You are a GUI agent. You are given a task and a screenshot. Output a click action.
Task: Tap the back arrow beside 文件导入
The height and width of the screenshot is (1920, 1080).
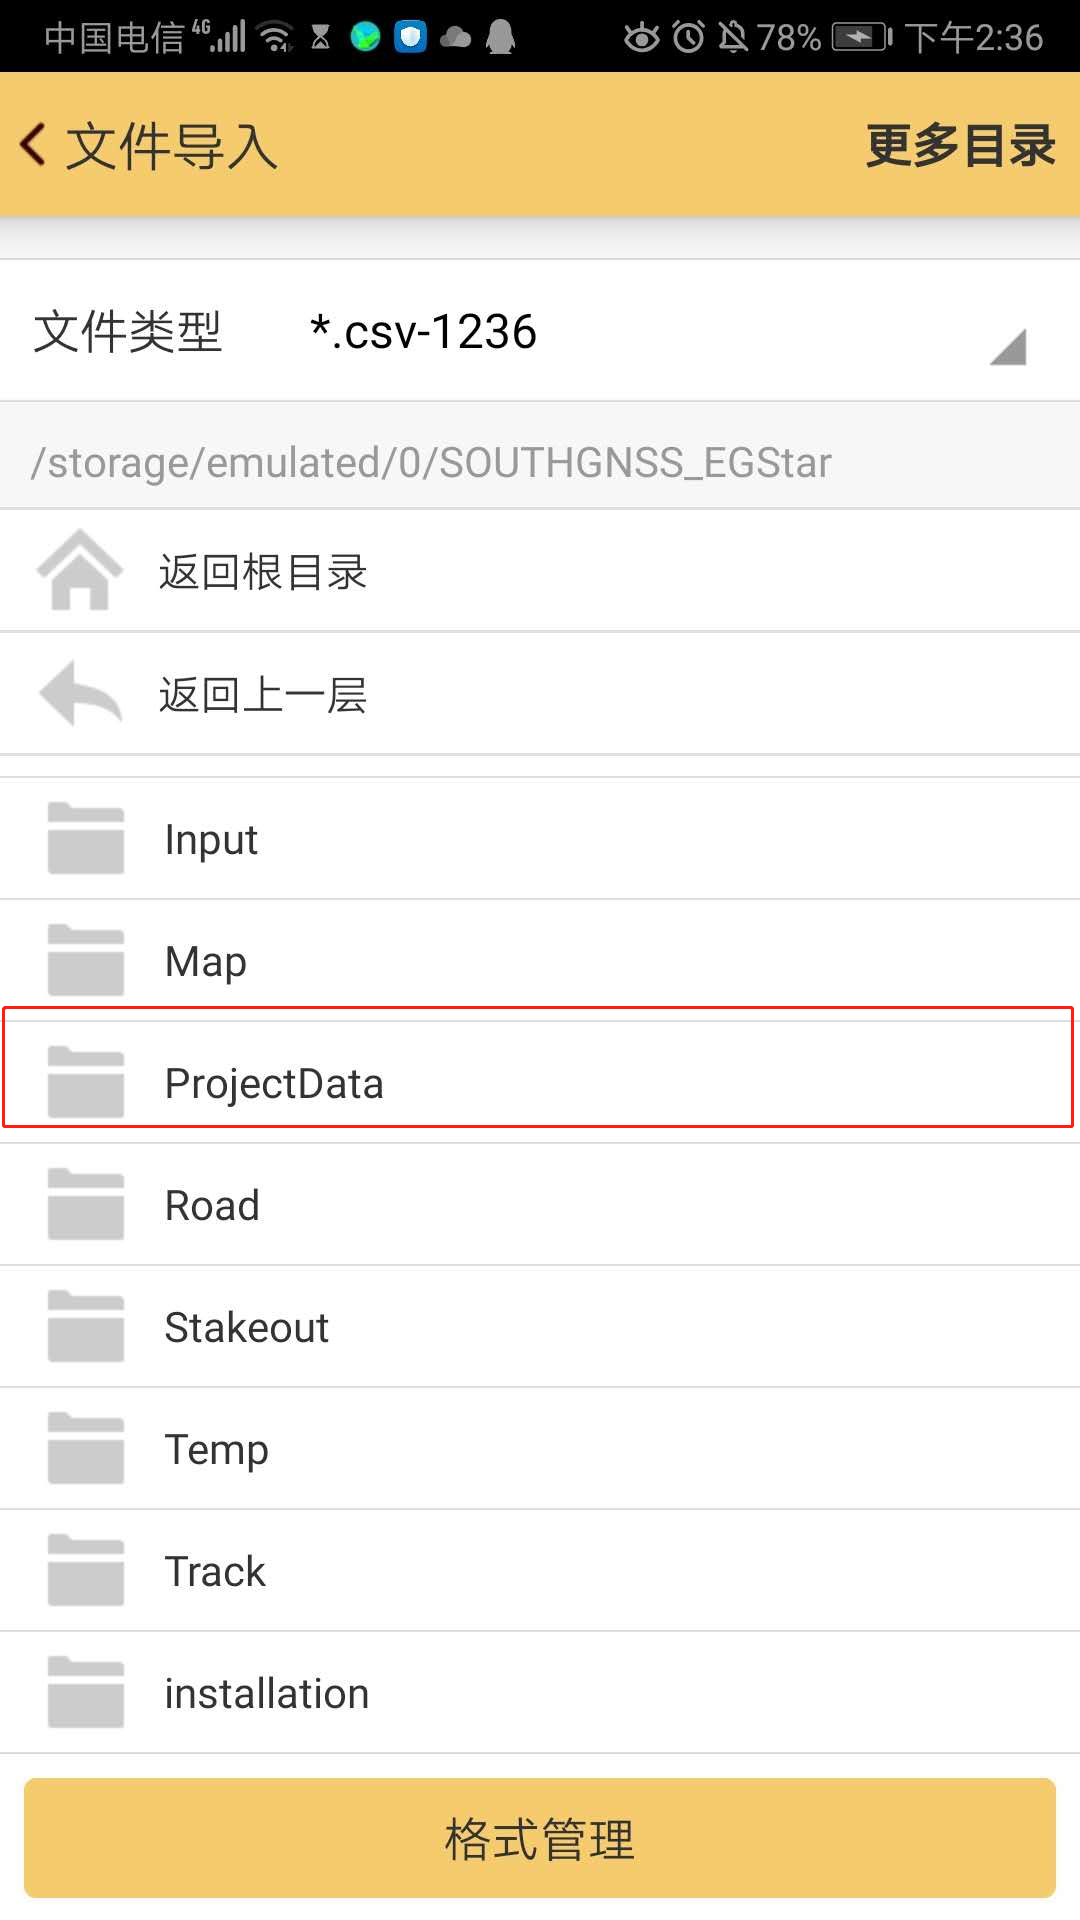[33, 145]
